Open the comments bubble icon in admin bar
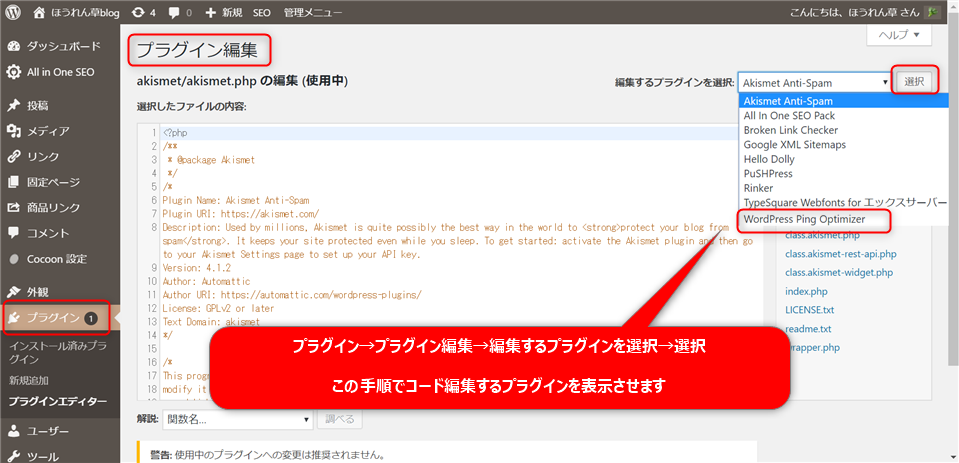Image resolution: width=959 pixels, height=463 pixels. (174, 12)
